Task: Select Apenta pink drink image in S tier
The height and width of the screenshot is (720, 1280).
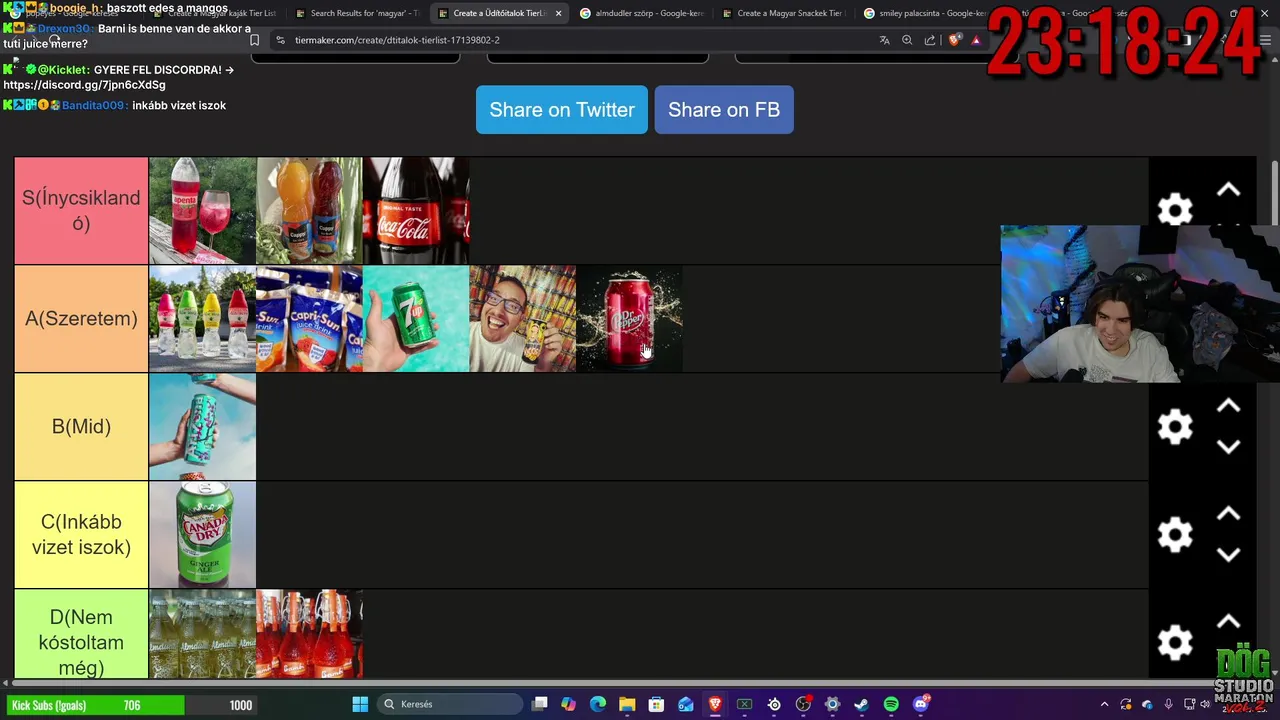Action: click(202, 210)
